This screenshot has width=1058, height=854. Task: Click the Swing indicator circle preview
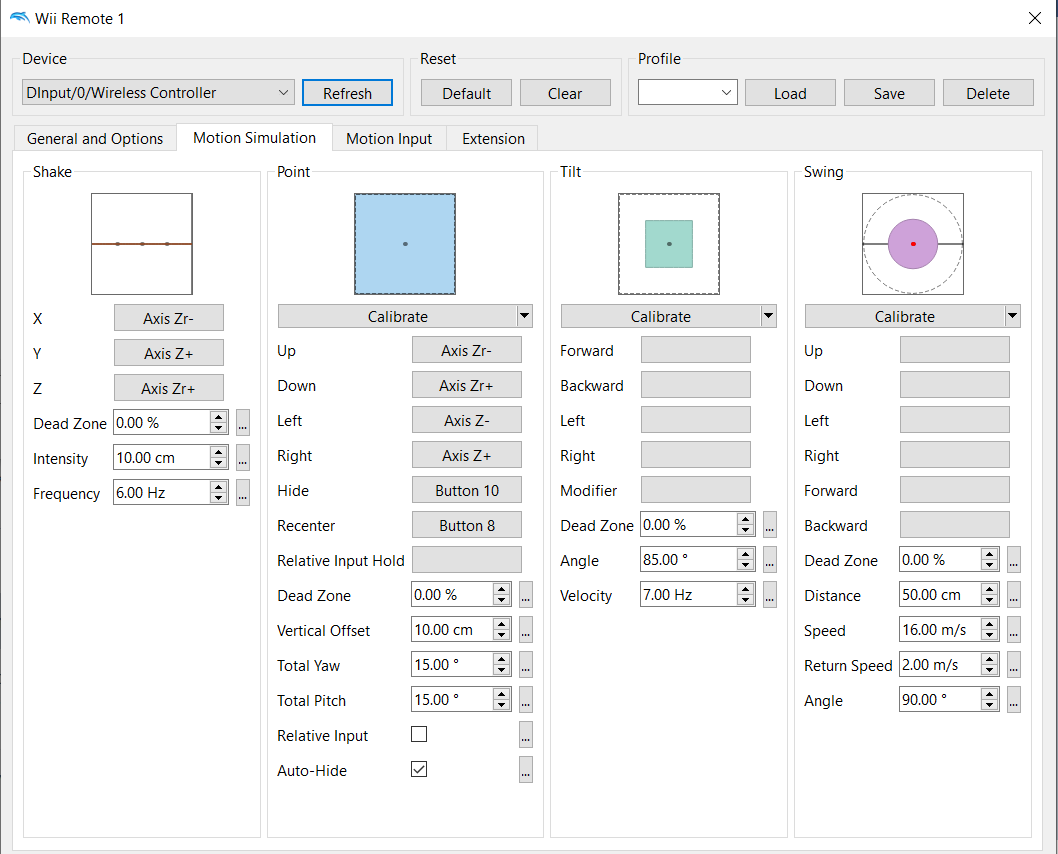click(913, 244)
